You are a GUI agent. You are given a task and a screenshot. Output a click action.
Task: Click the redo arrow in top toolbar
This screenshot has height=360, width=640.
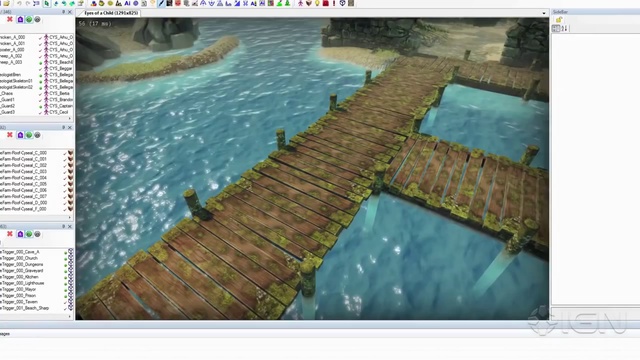(x=27, y=3)
